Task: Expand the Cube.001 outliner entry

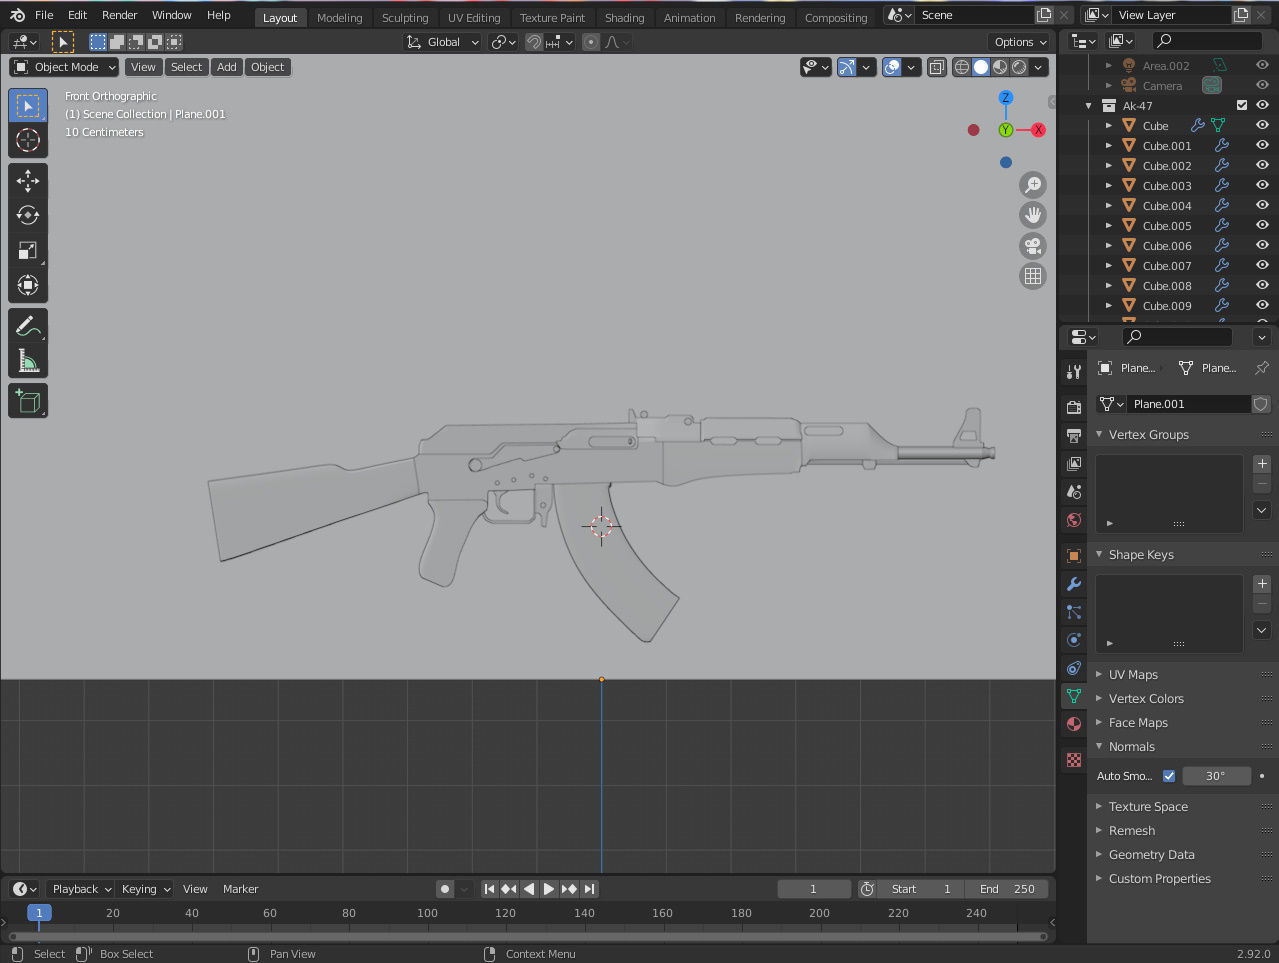Action: (1108, 145)
